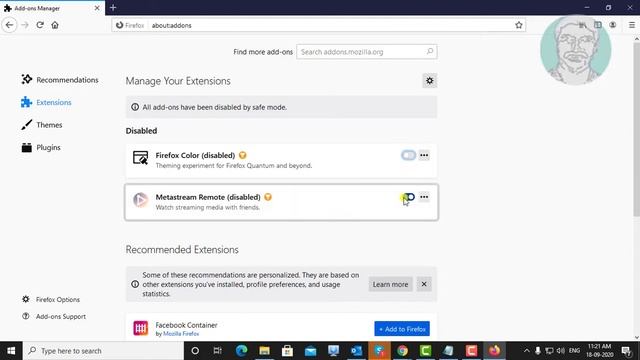Open File Explorer from the taskbar

264,351
